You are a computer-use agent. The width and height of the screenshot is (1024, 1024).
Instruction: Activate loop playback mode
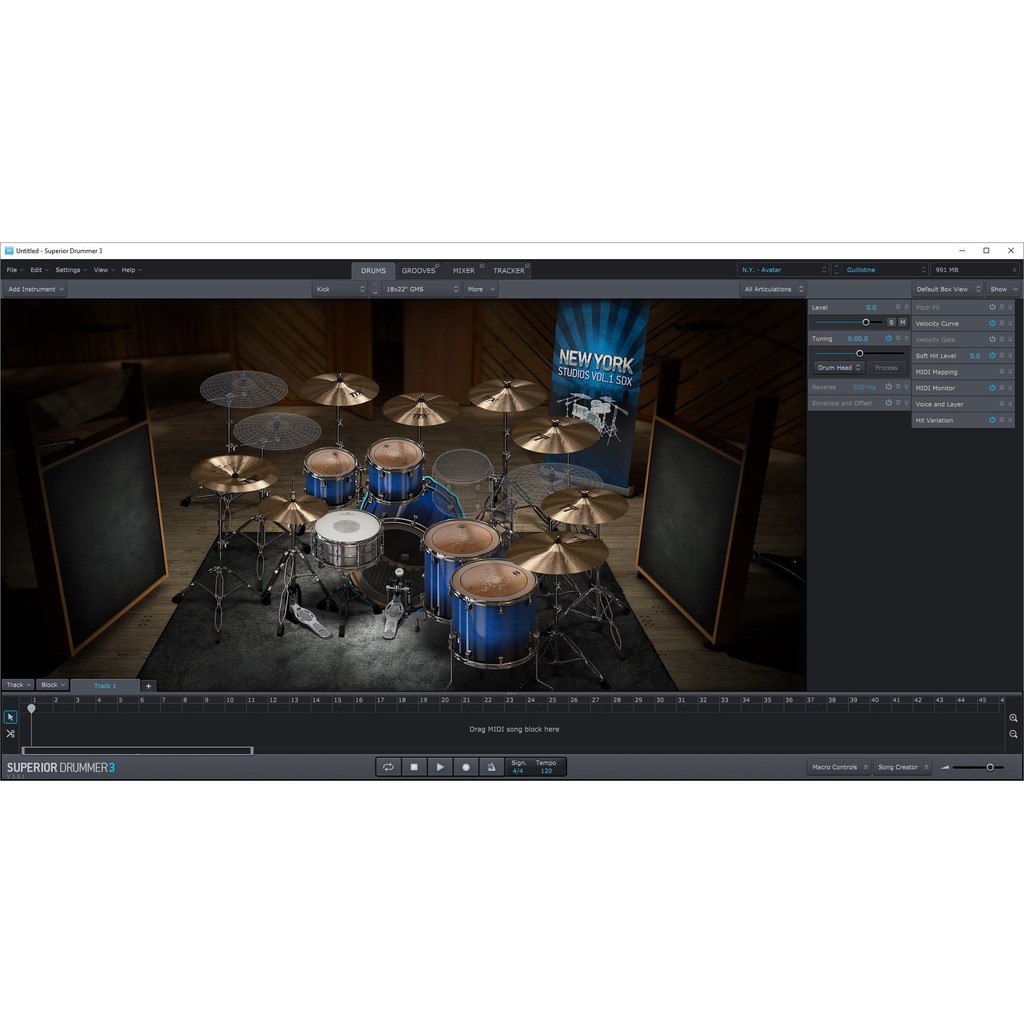[389, 767]
